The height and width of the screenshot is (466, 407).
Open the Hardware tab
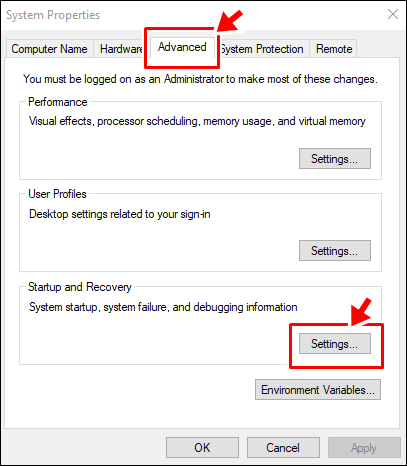(121, 49)
